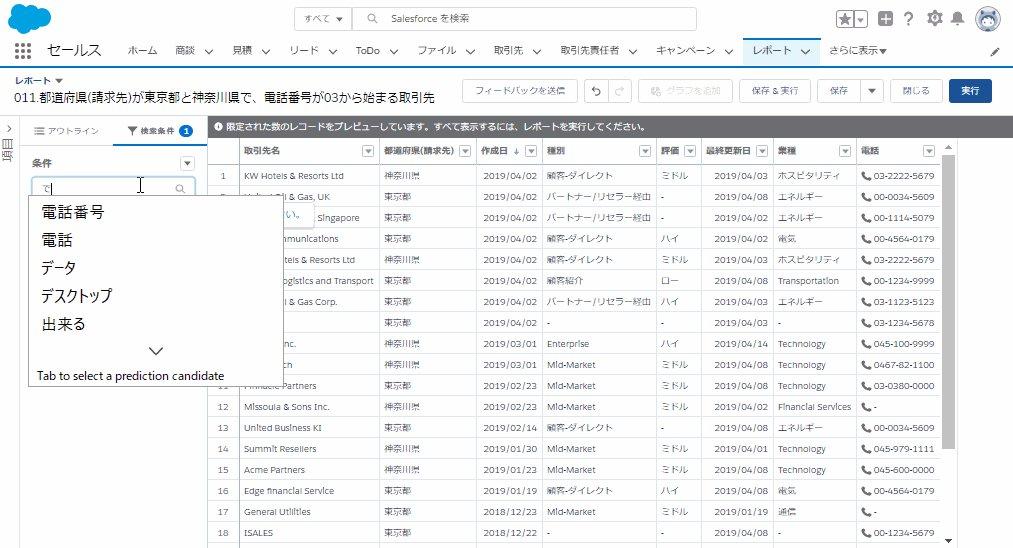Open the ToDo tab

pyautogui.click(x=368, y=50)
